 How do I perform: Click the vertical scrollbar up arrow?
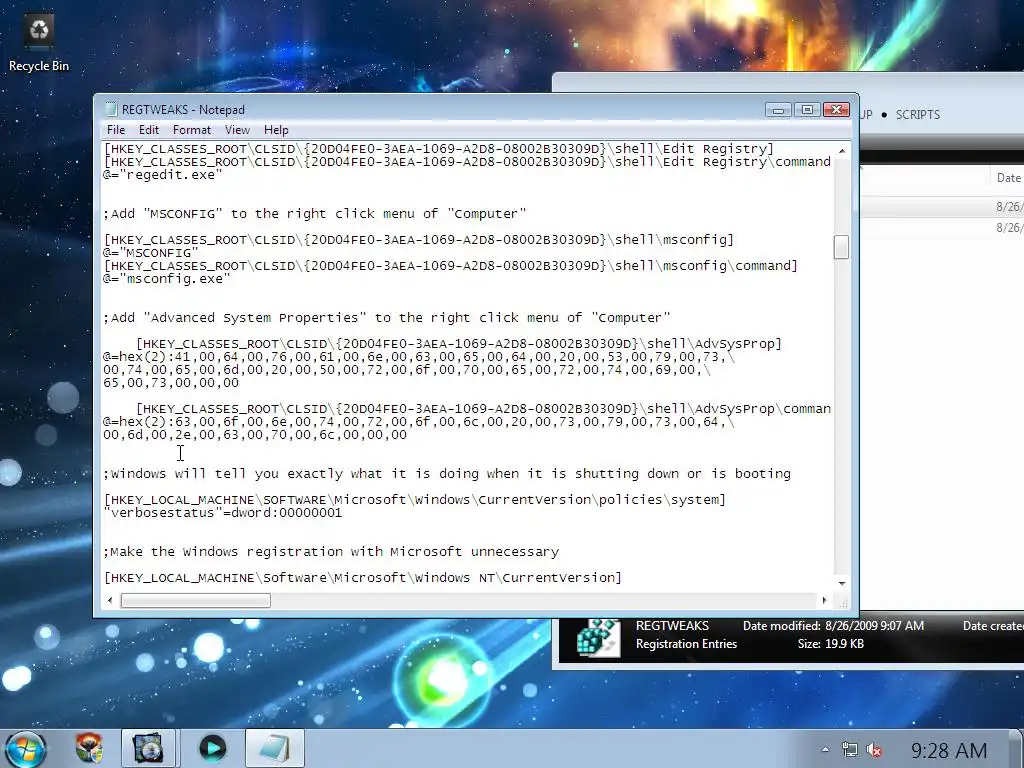(x=842, y=151)
